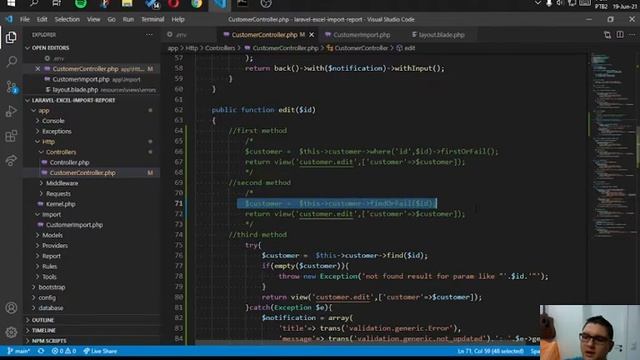Open the Selection menu

(67, 19)
